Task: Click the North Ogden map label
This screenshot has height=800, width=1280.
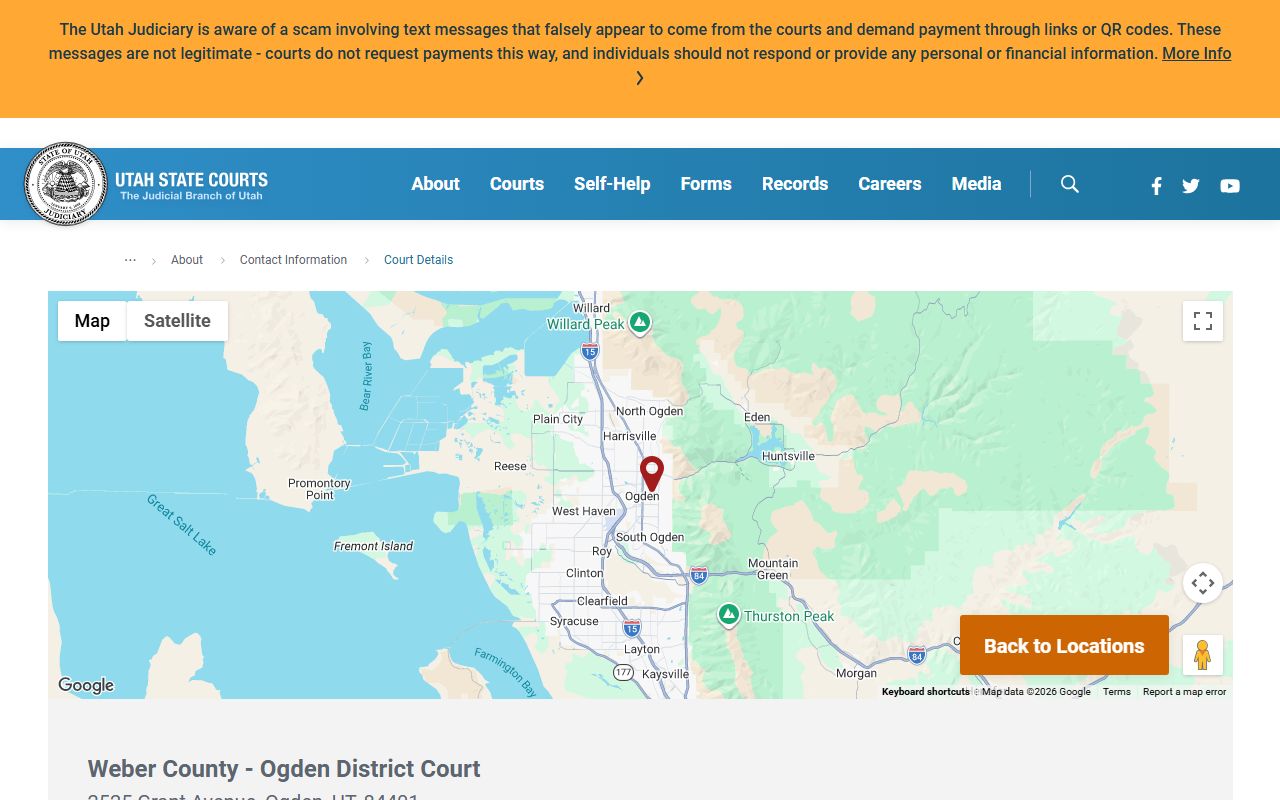Action: (649, 411)
